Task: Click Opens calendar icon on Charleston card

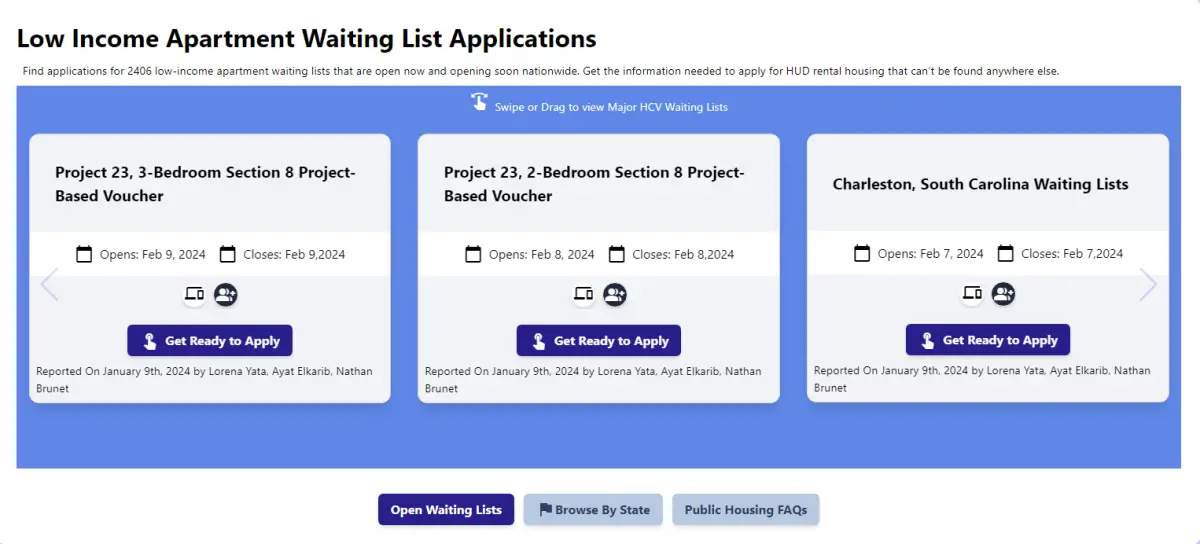Action: click(x=862, y=253)
